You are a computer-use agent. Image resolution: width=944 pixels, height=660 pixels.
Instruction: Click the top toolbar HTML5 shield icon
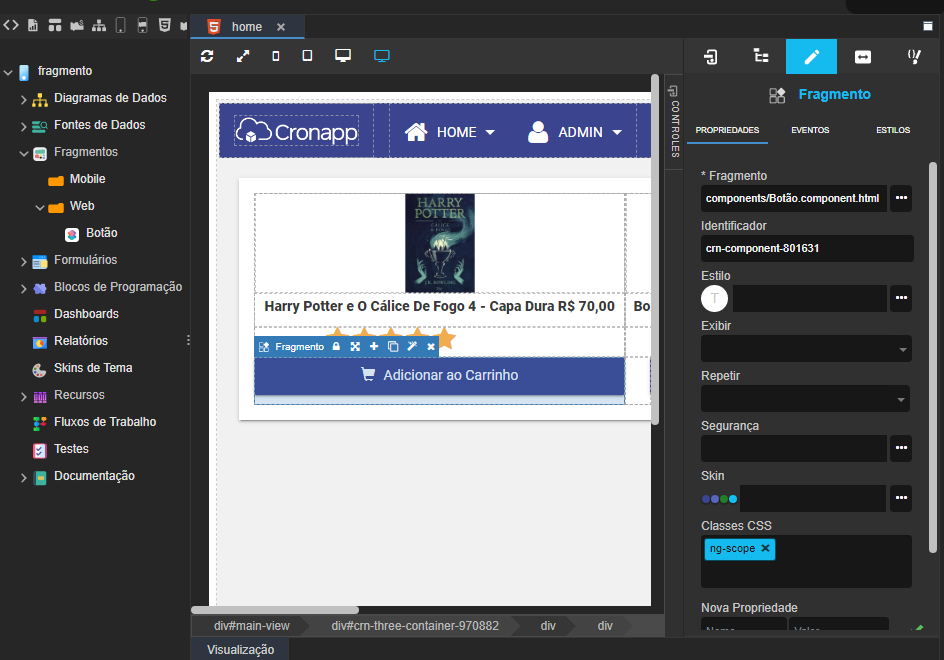coord(164,25)
